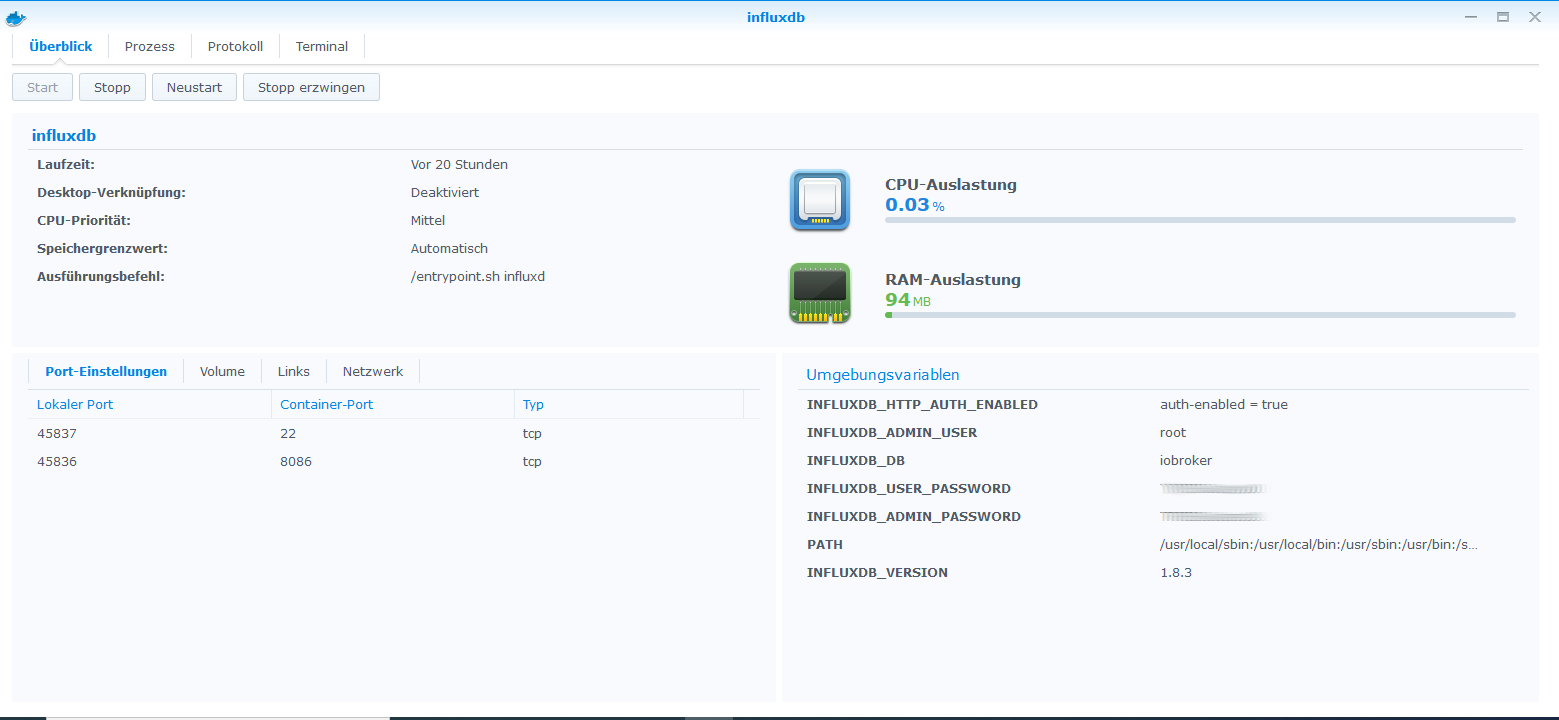The height and width of the screenshot is (720, 1559).
Task: Stop the container with Stopp button
Action: (112, 87)
